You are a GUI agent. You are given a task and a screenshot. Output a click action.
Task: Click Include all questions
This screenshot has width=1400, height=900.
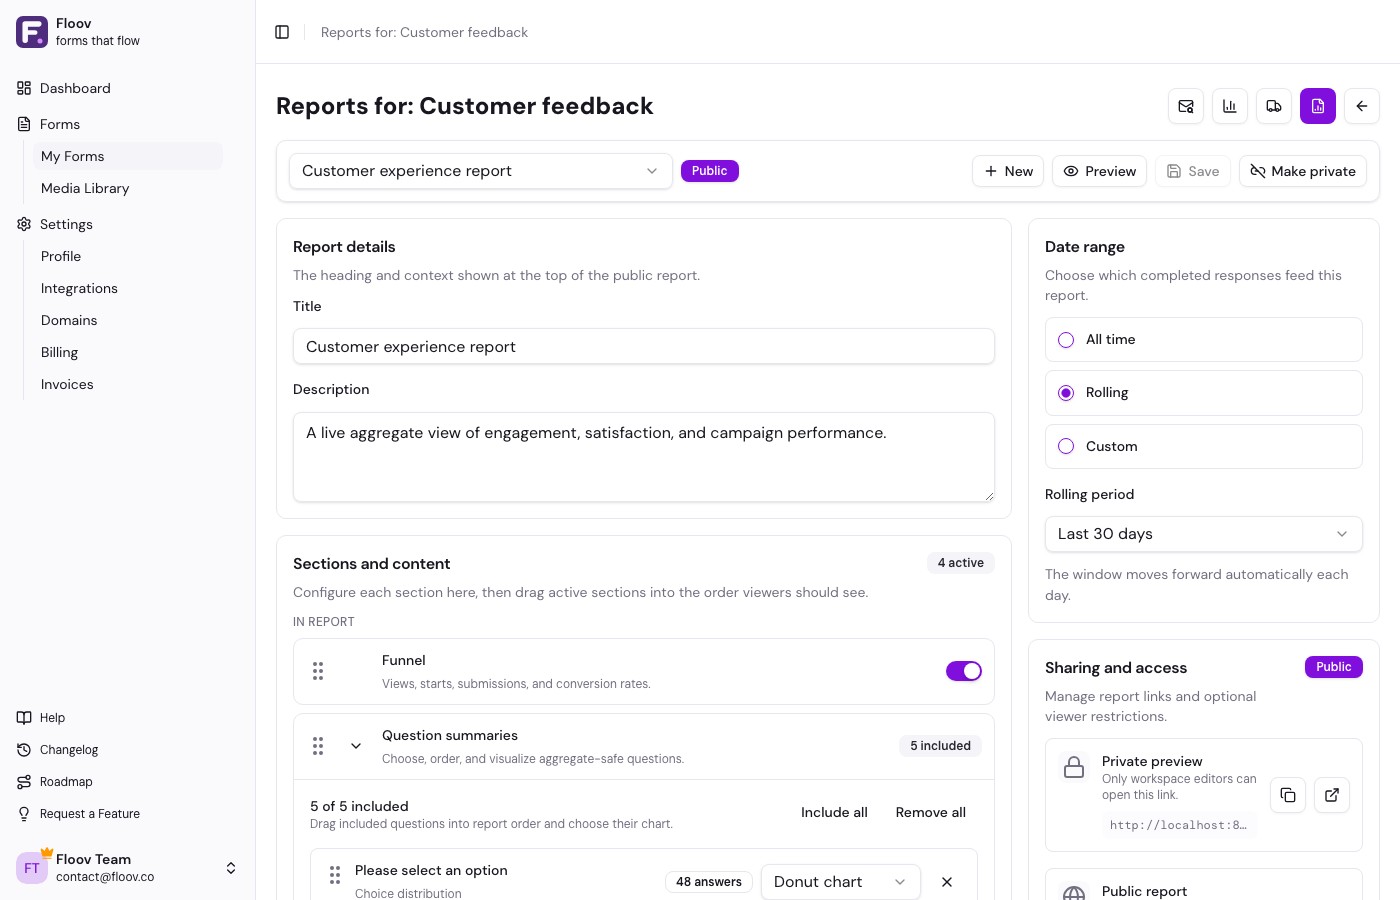coord(834,813)
